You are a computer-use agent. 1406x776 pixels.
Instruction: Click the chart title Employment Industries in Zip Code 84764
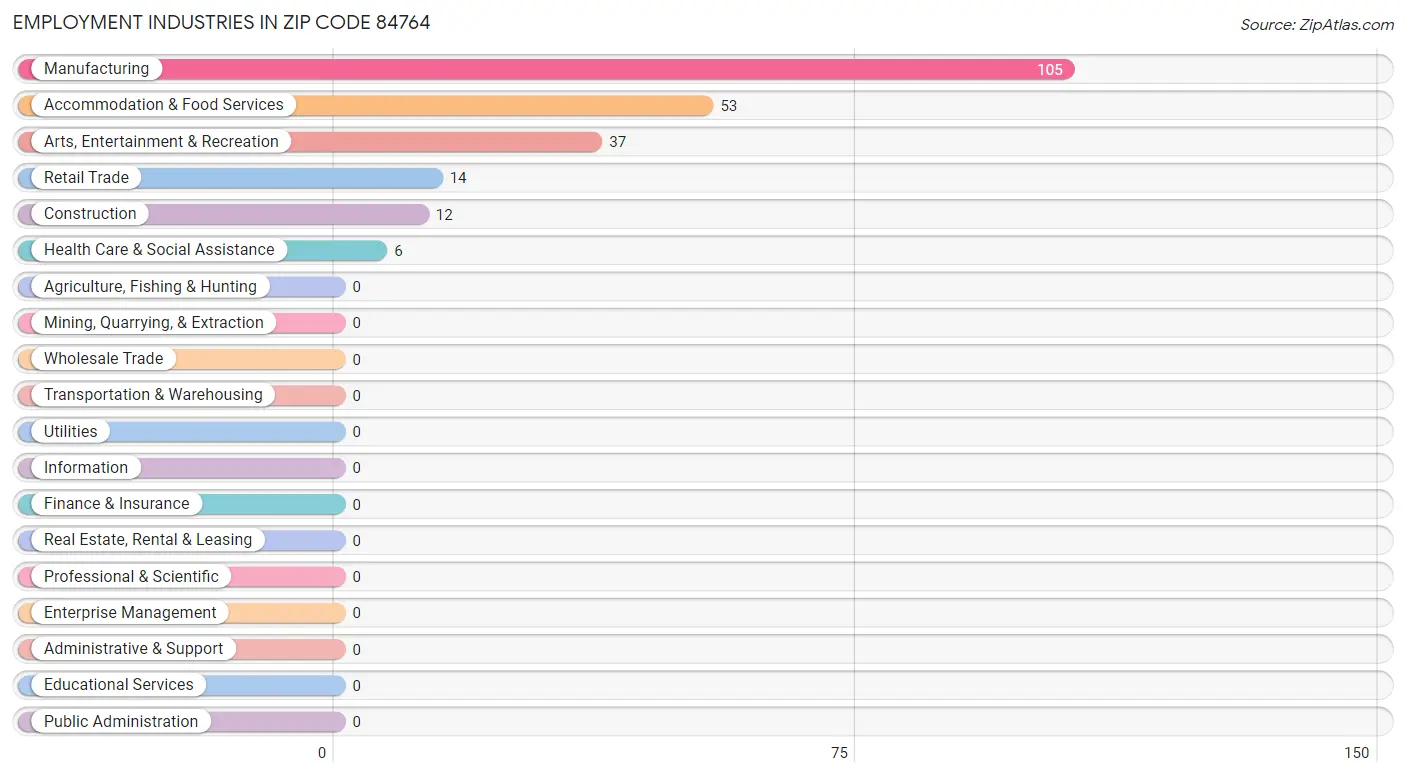(x=222, y=22)
